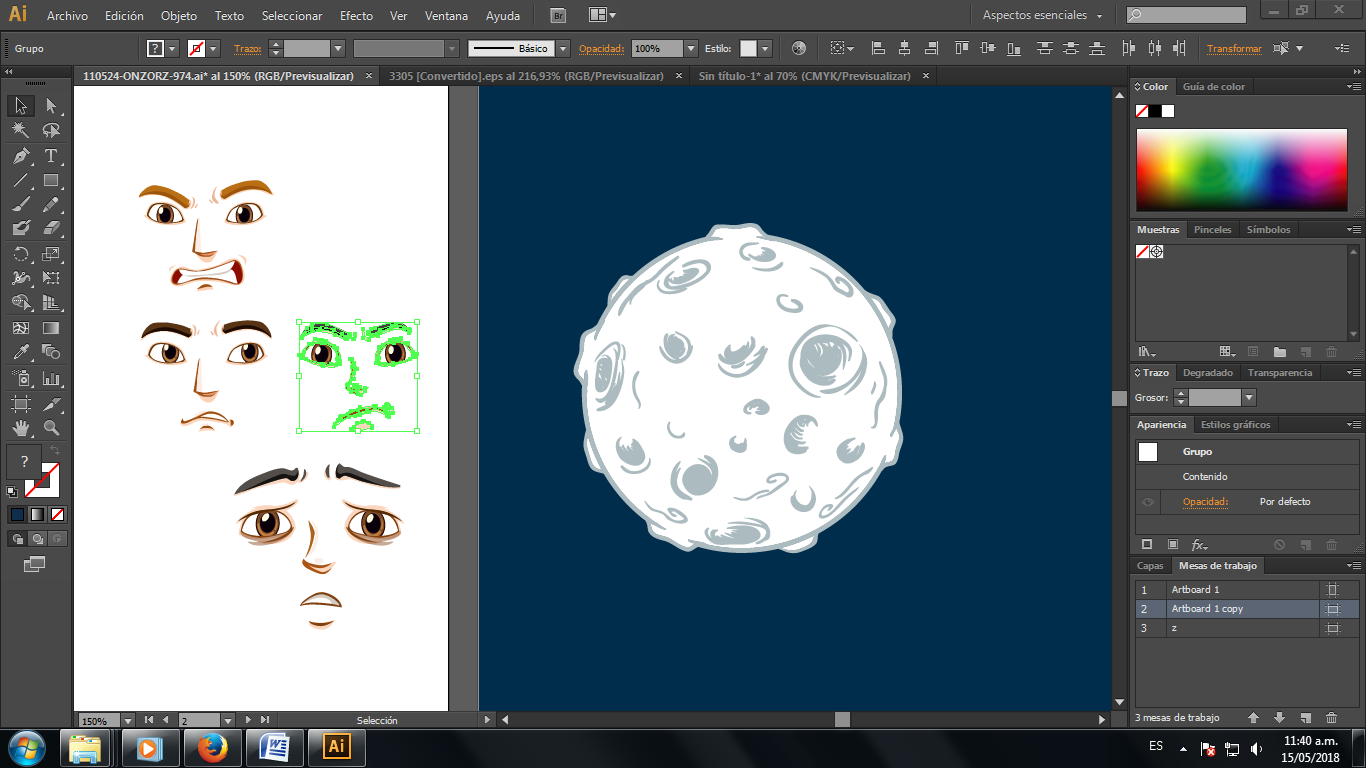Pick color from Color panel spectrum

(1241, 170)
